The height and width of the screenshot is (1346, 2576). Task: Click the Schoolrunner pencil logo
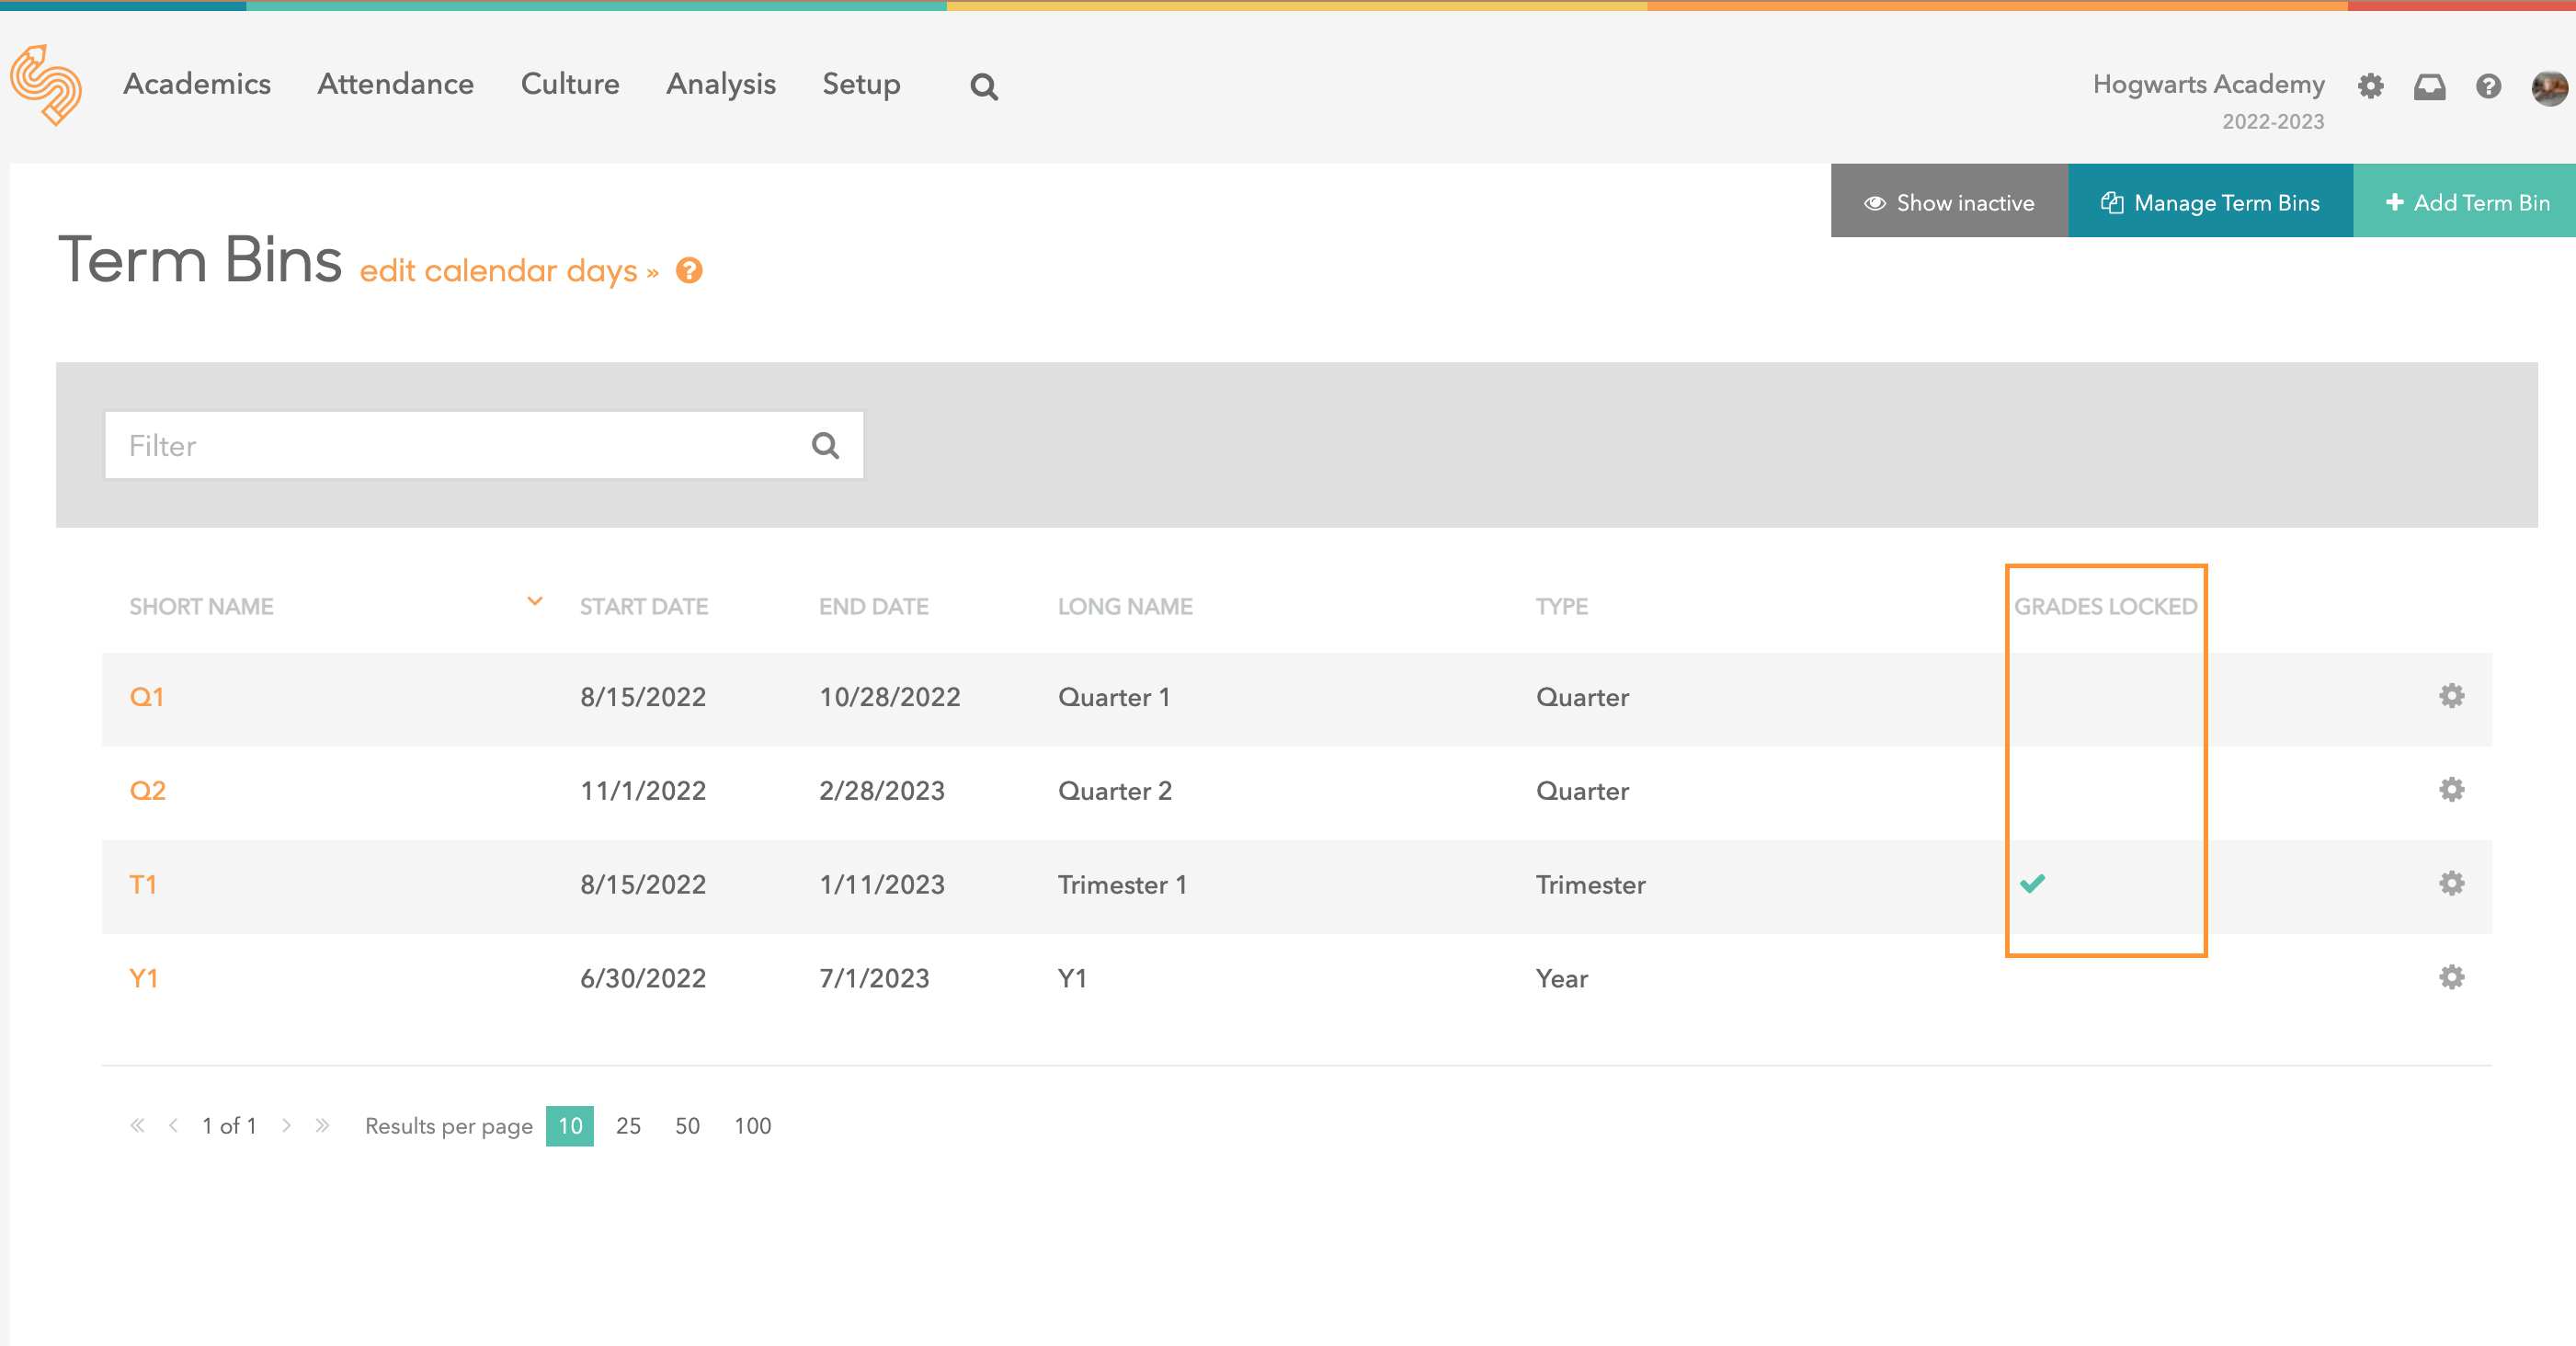point(46,85)
